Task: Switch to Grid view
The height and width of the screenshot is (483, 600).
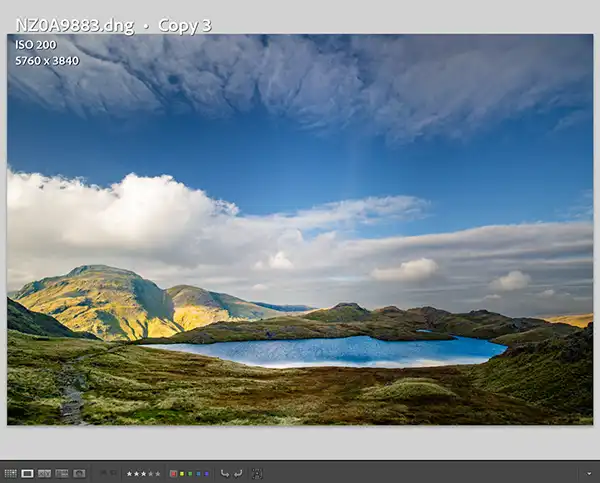Action: (10, 474)
